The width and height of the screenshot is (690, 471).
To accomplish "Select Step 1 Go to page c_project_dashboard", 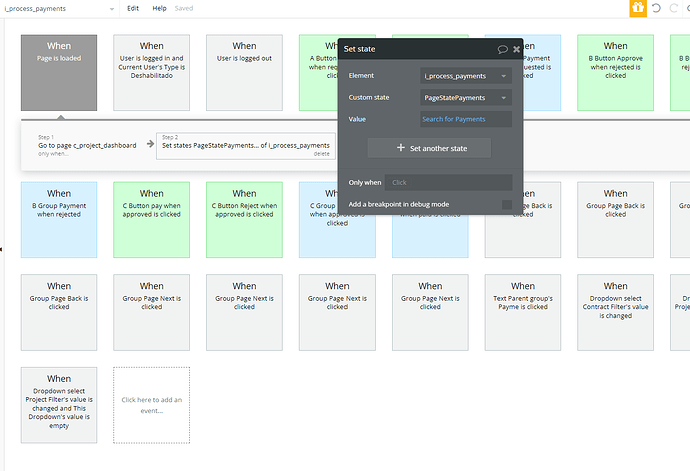I will coord(87,145).
